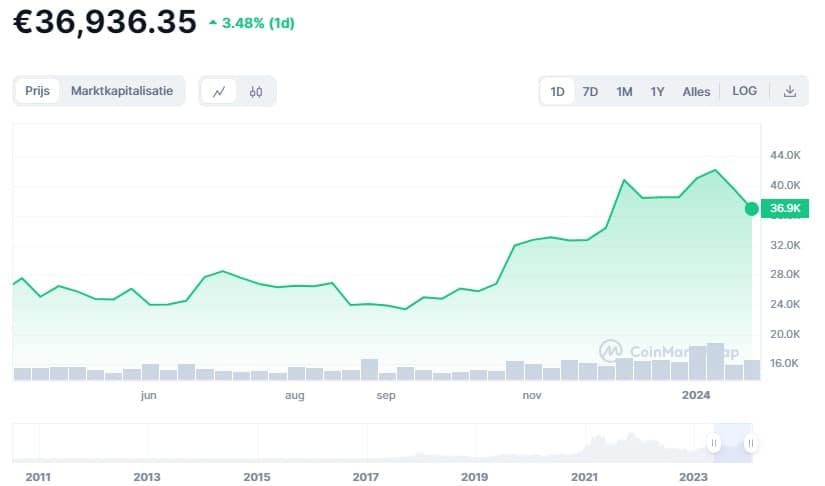Click 2017 in the overview timeline
The height and width of the screenshot is (486, 825).
coord(366,477)
